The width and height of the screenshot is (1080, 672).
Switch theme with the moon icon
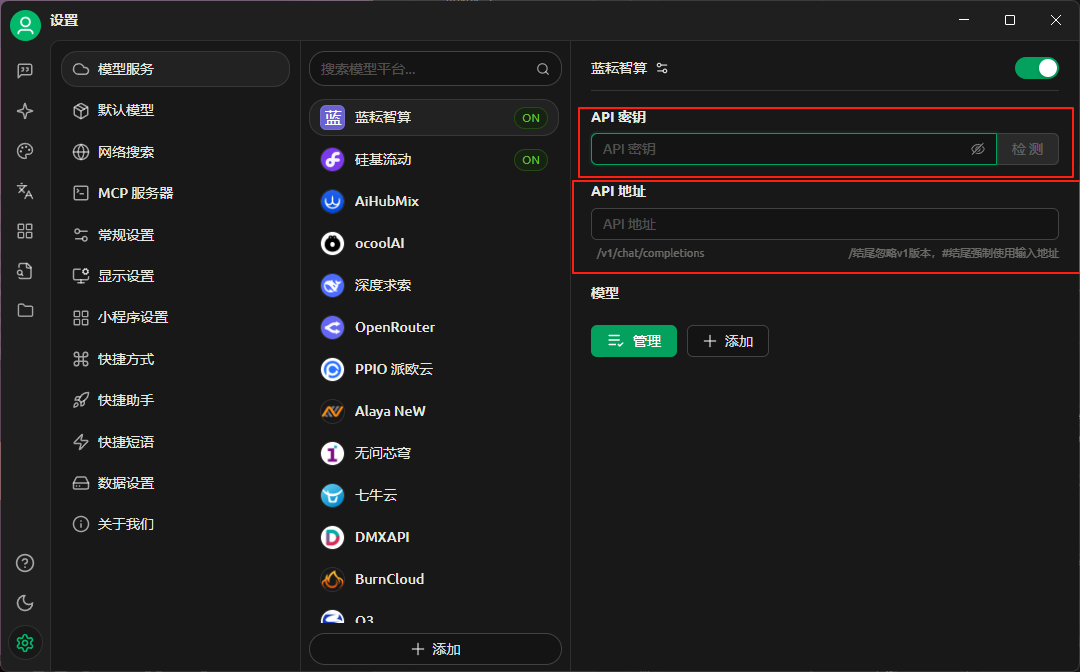pos(25,603)
